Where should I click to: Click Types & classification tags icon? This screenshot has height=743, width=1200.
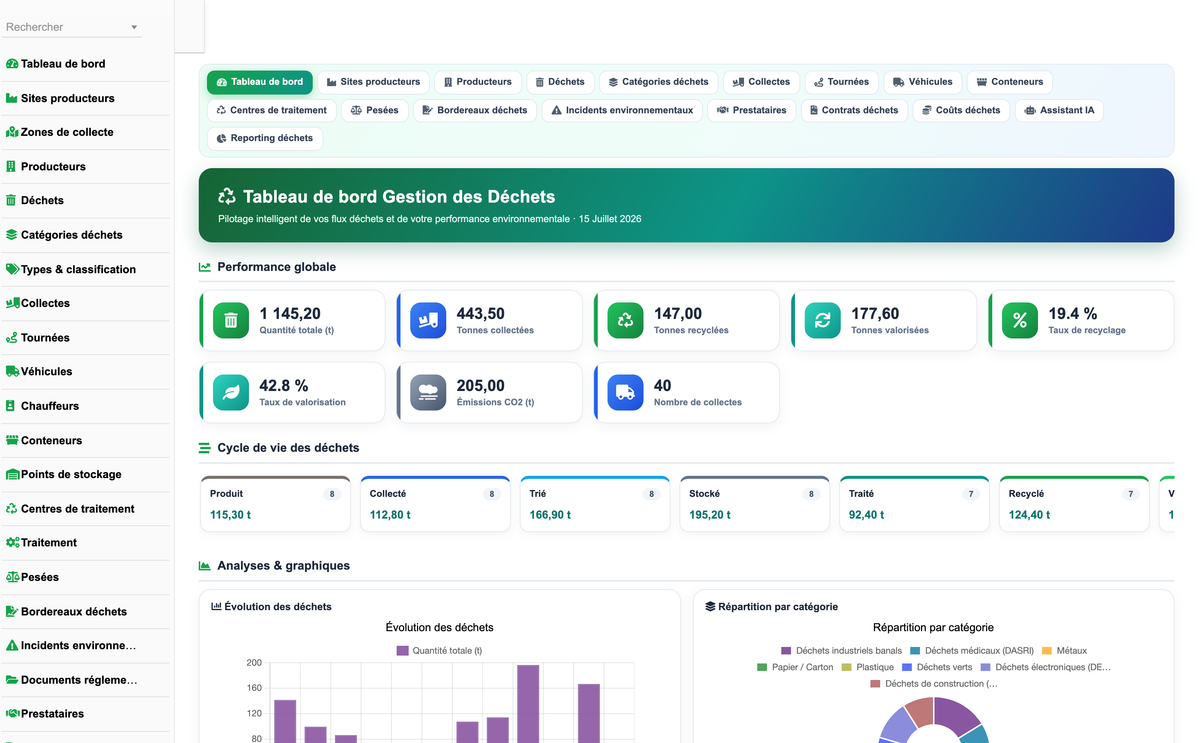click(12, 269)
